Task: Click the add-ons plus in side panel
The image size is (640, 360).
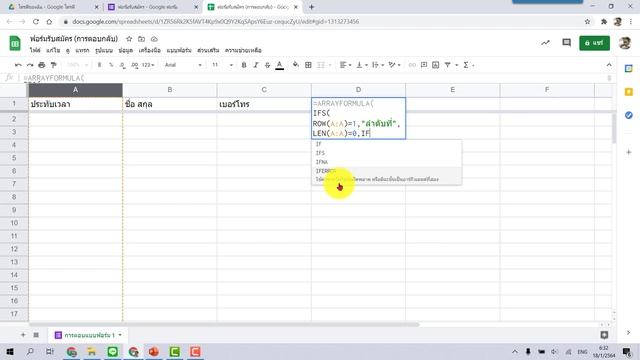Action: 629,152
